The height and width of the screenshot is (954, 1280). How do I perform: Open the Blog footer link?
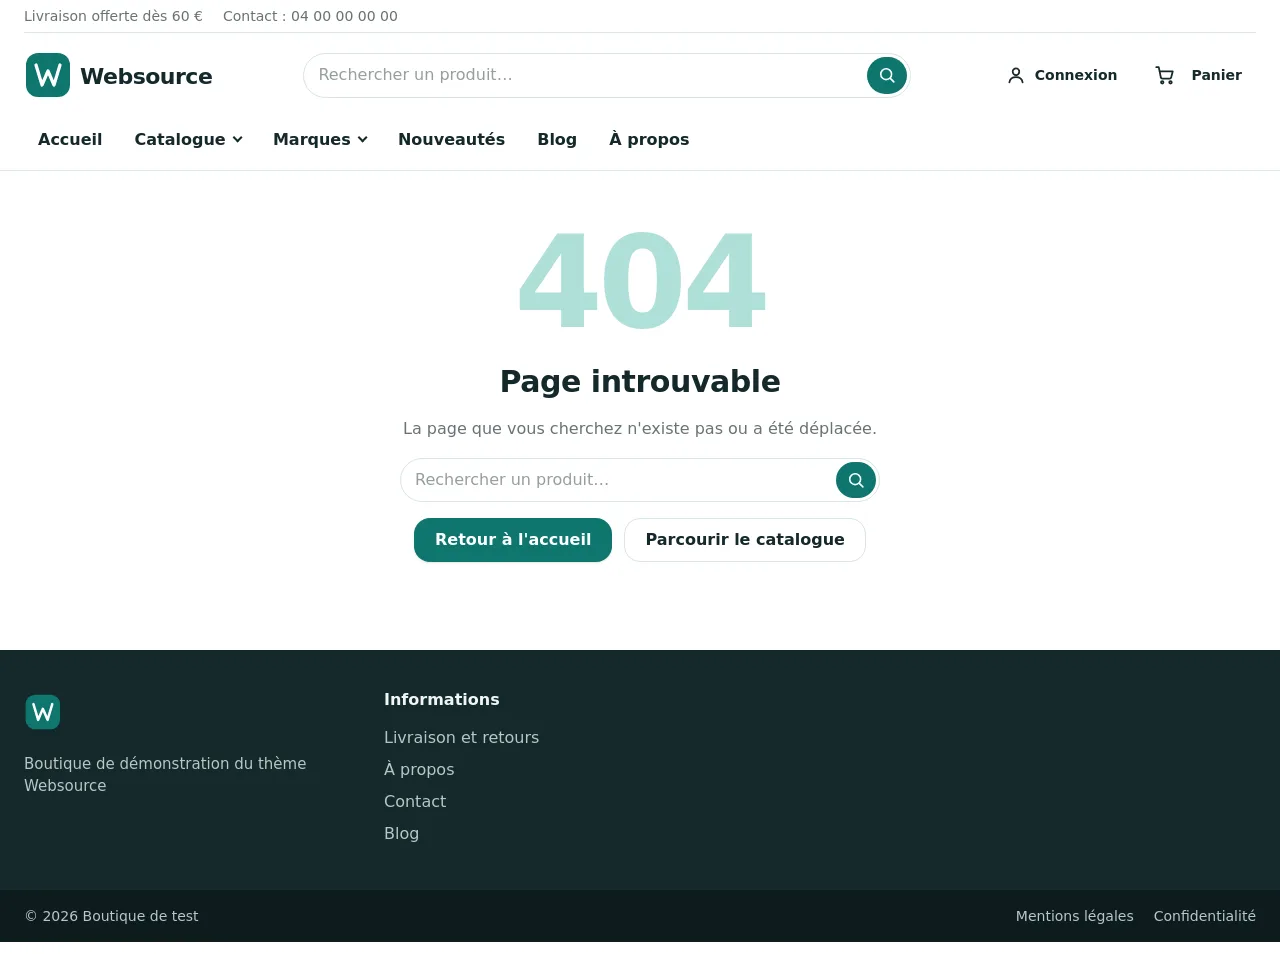tap(401, 833)
